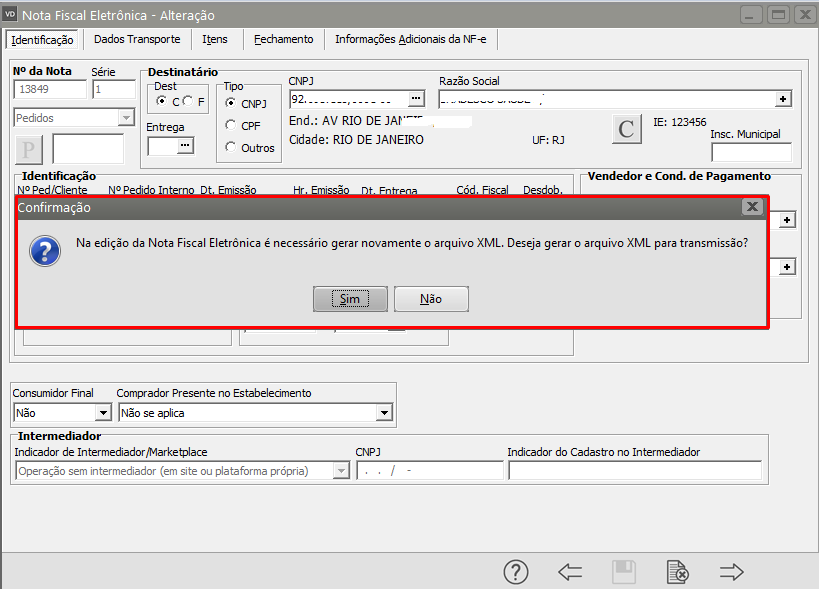Open CNPJ lookup ellipsis button
Screen dimensions: 819x589
(x=417, y=99)
